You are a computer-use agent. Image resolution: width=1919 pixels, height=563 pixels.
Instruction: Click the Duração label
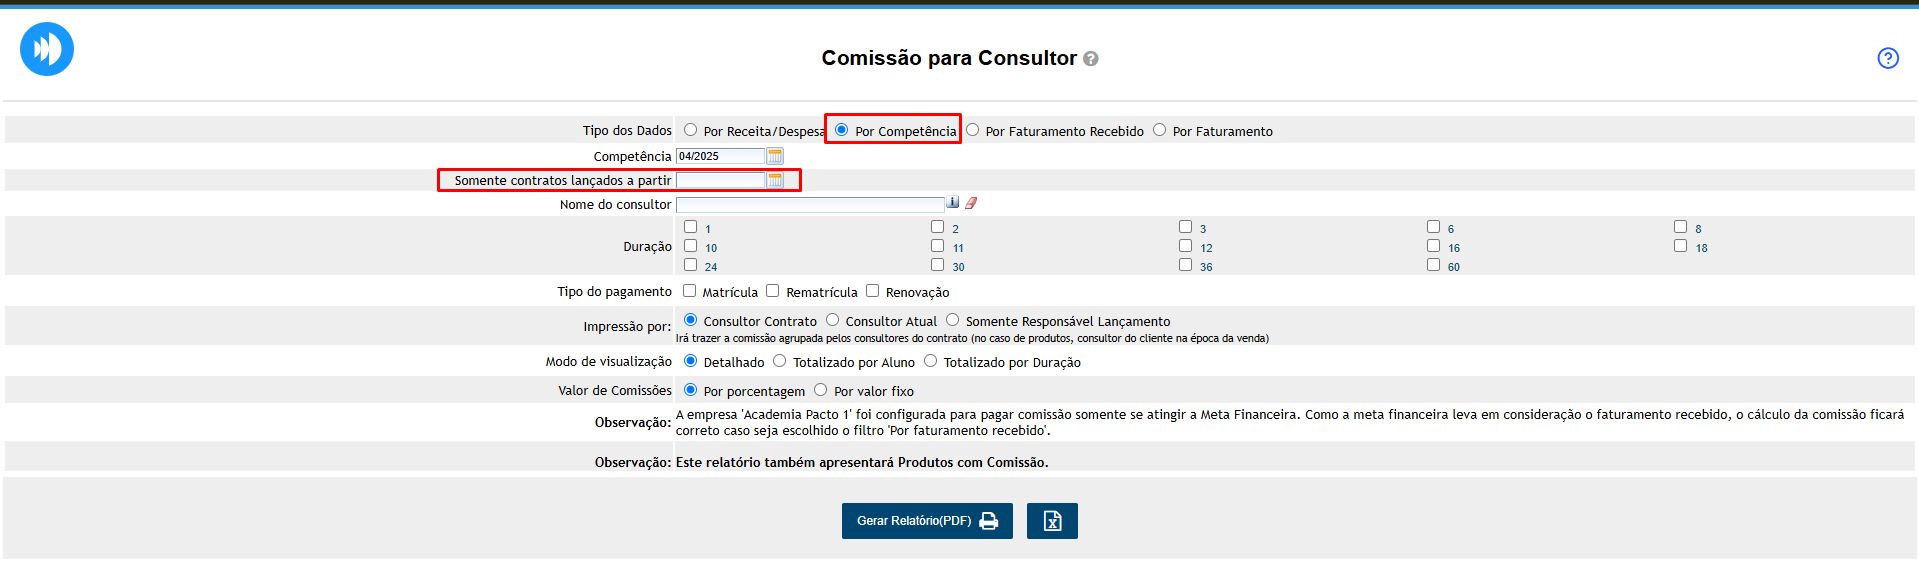(x=647, y=247)
